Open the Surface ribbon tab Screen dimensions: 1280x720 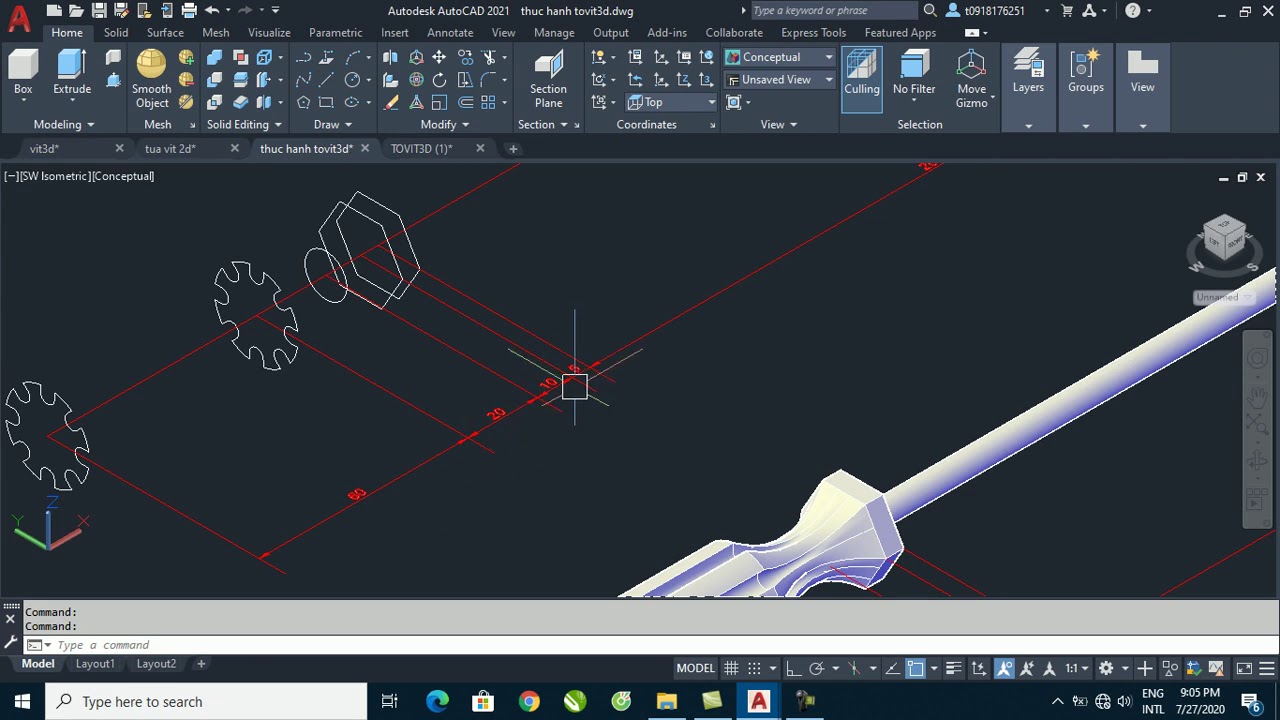pyautogui.click(x=165, y=33)
